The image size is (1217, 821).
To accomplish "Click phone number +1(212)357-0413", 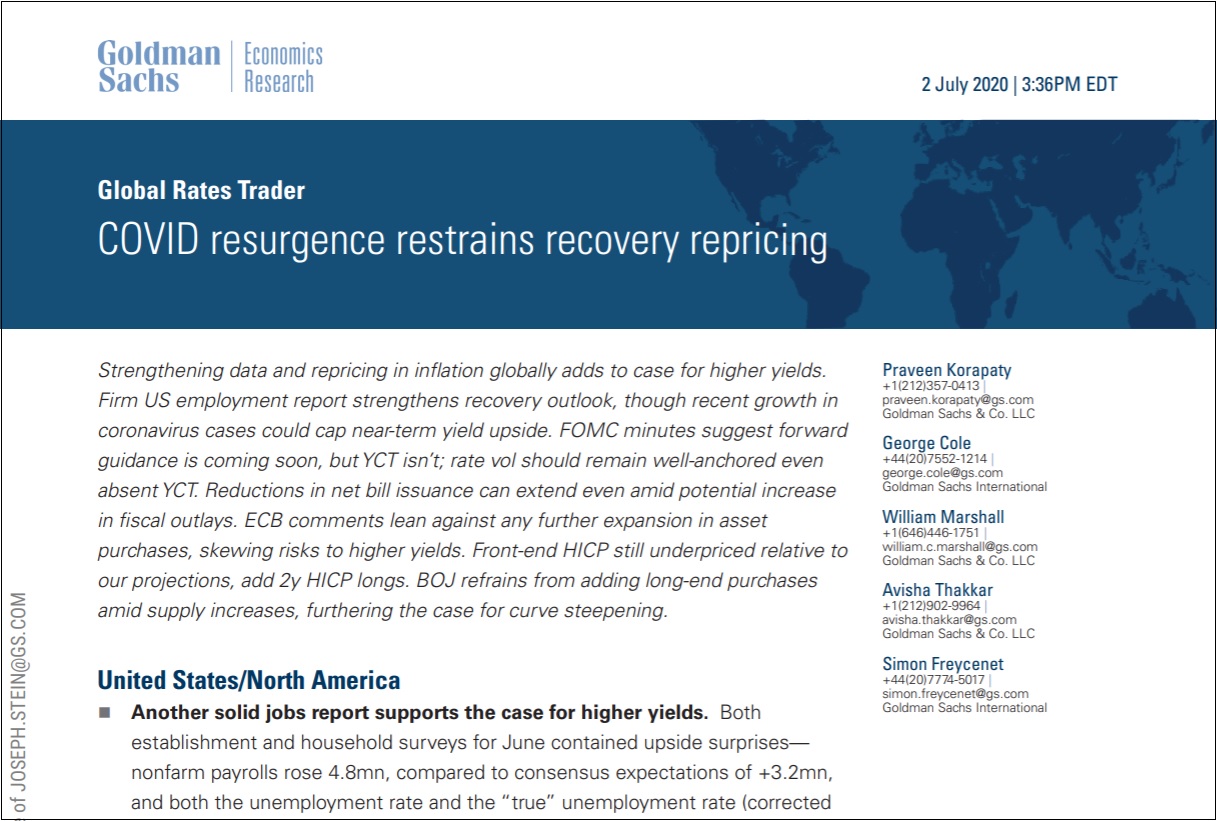I will 931,386.
